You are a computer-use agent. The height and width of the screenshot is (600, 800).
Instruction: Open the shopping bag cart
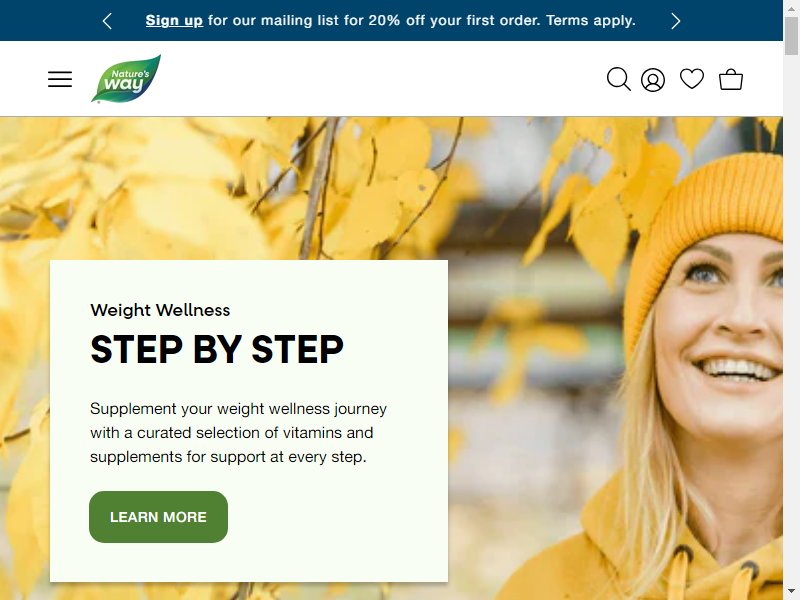click(x=731, y=79)
